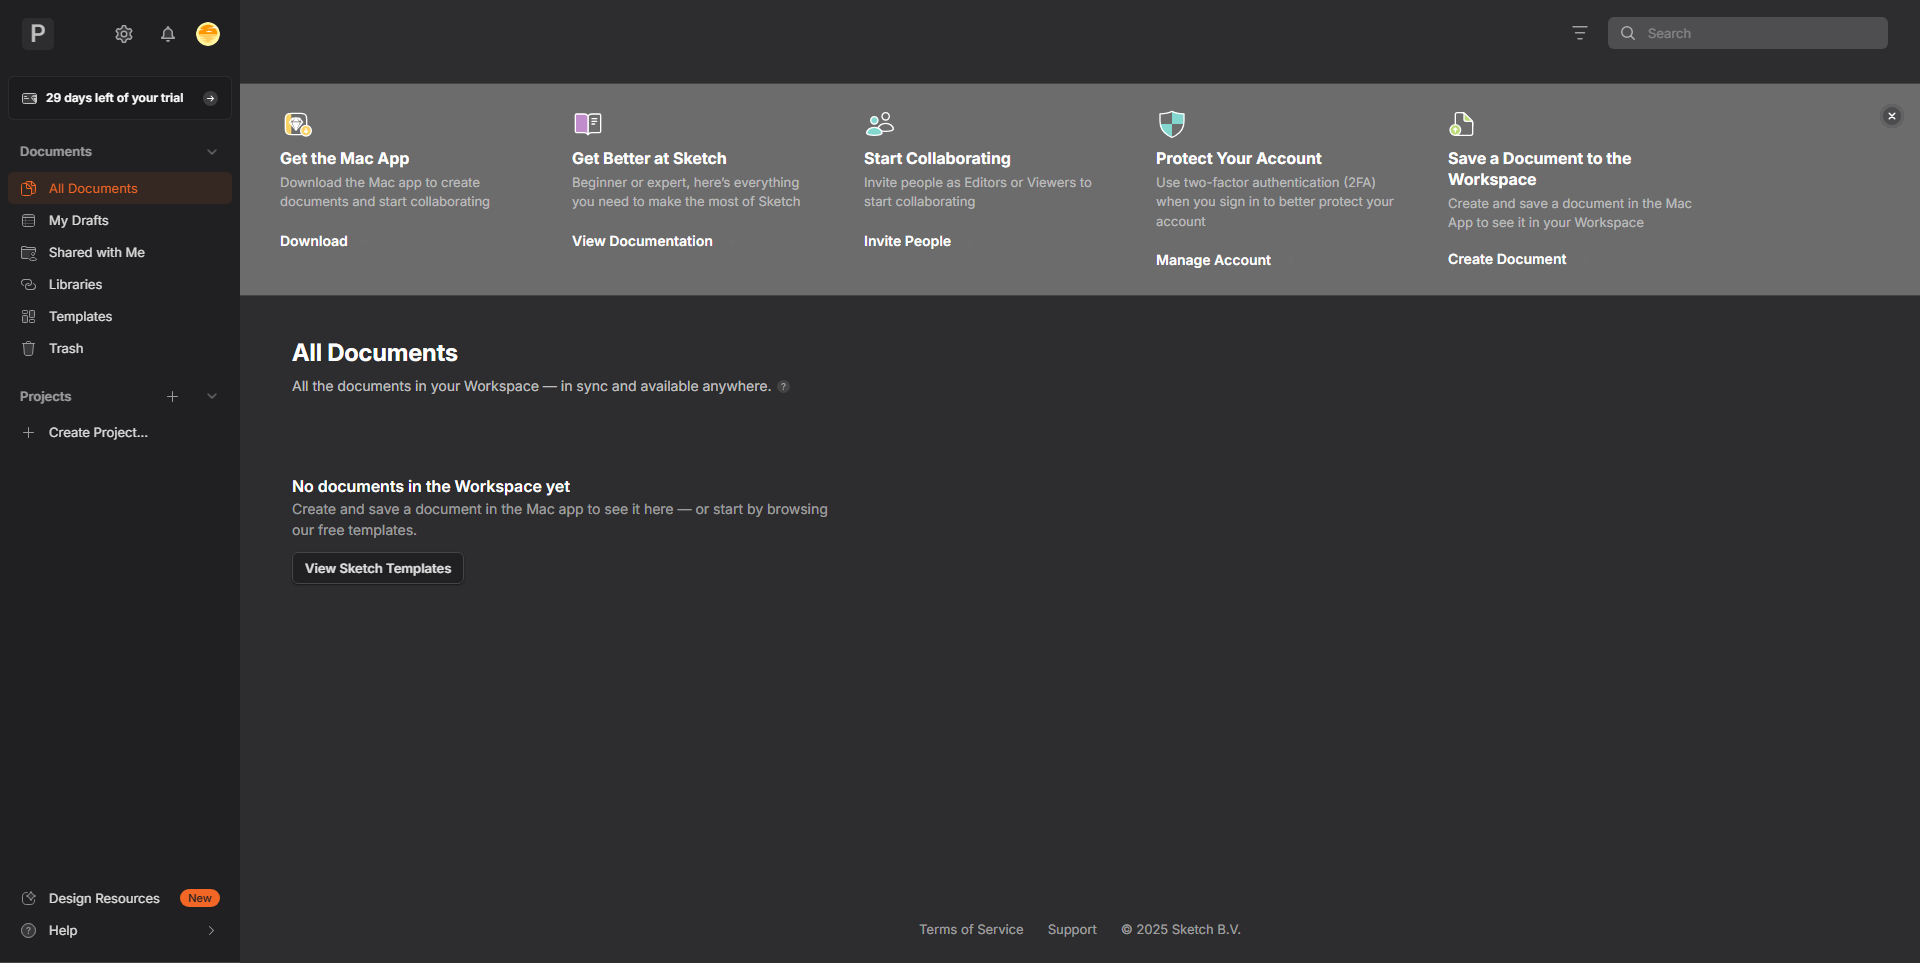Screen dimensions: 1920x963
Task: Click the Design Resources icon
Action: (x=29, y=898)
